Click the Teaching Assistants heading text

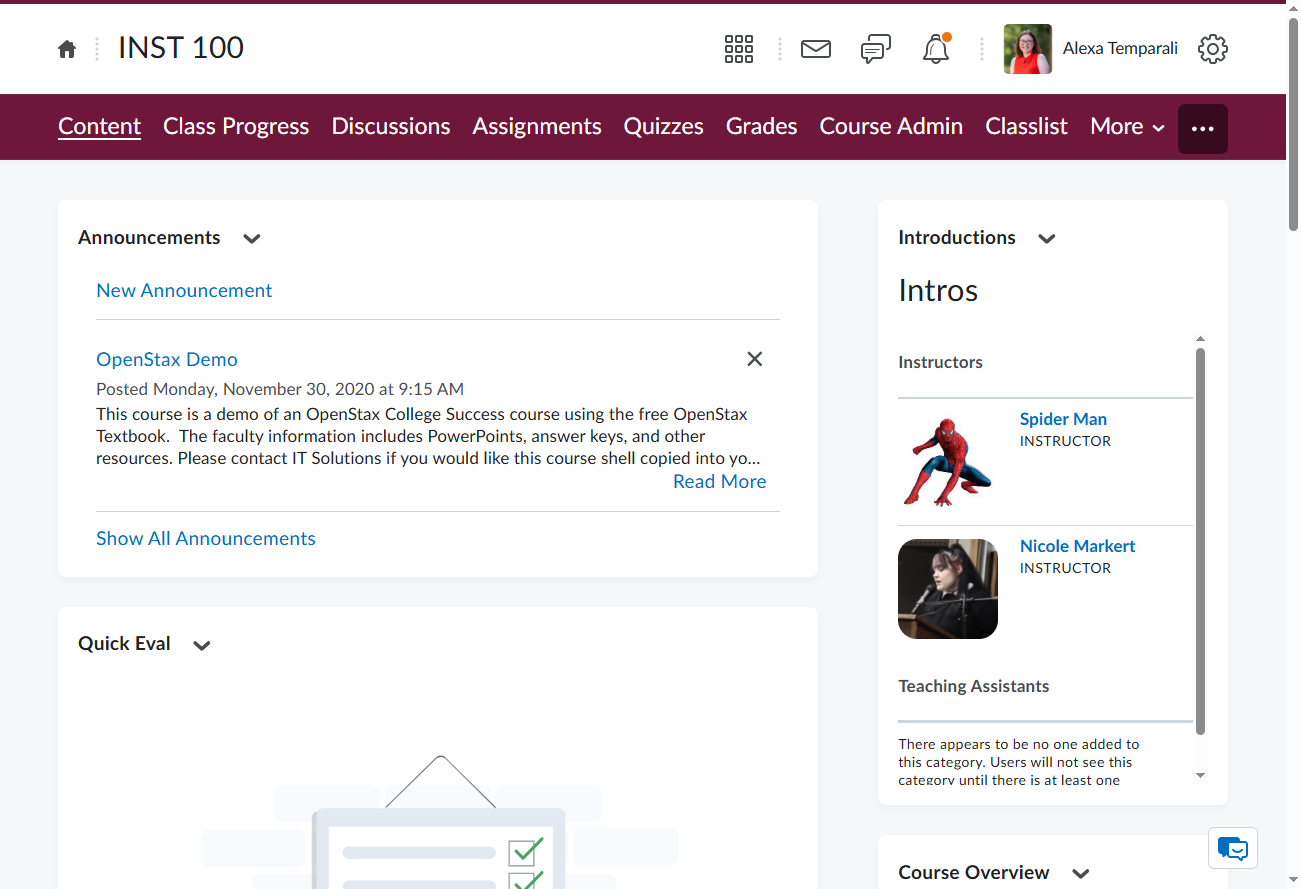[974, 686]
